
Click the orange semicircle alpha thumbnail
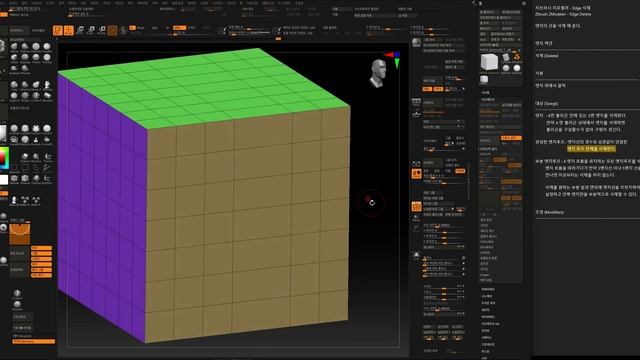click(x=20, y=233)
